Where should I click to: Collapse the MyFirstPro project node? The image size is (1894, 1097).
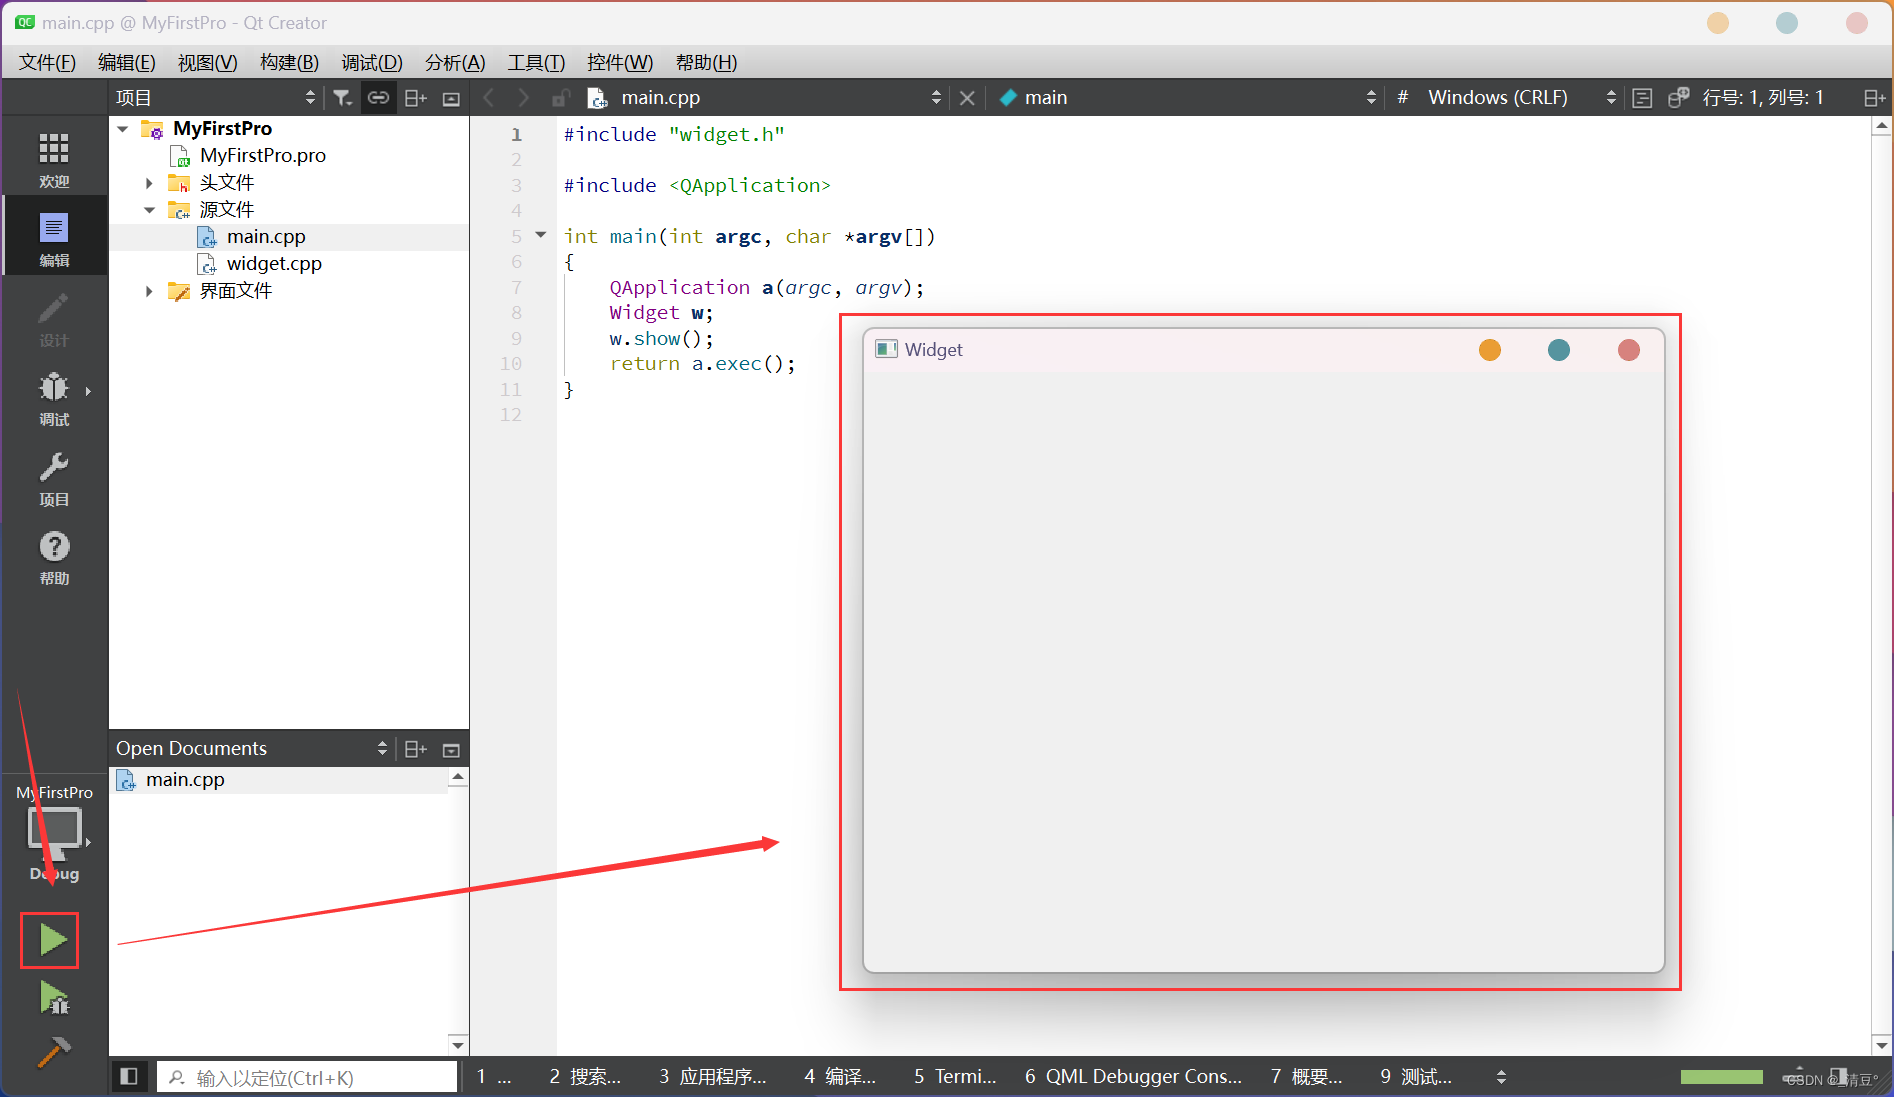click(123, 129)
